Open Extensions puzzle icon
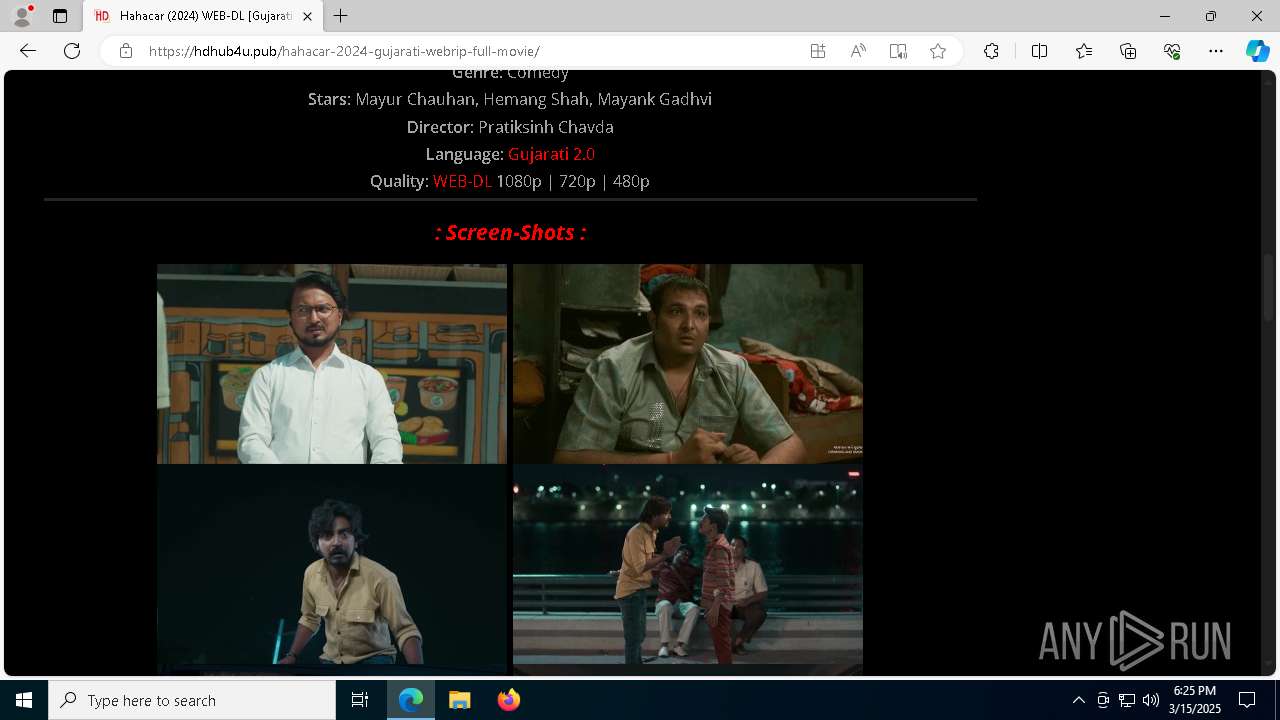The image size is (1280, 720). pos(991,51)
